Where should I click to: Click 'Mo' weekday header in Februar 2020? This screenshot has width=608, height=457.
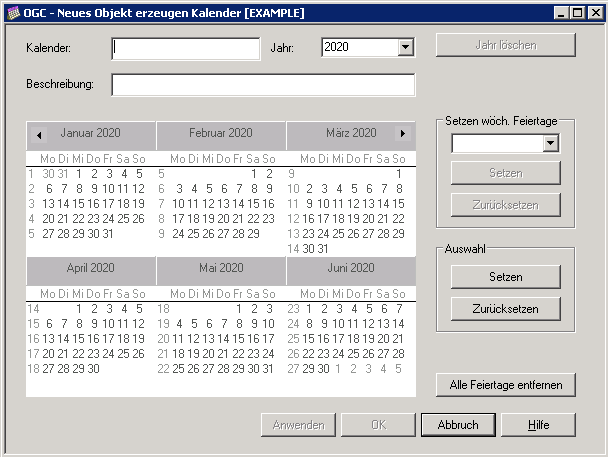pos(178,159)
